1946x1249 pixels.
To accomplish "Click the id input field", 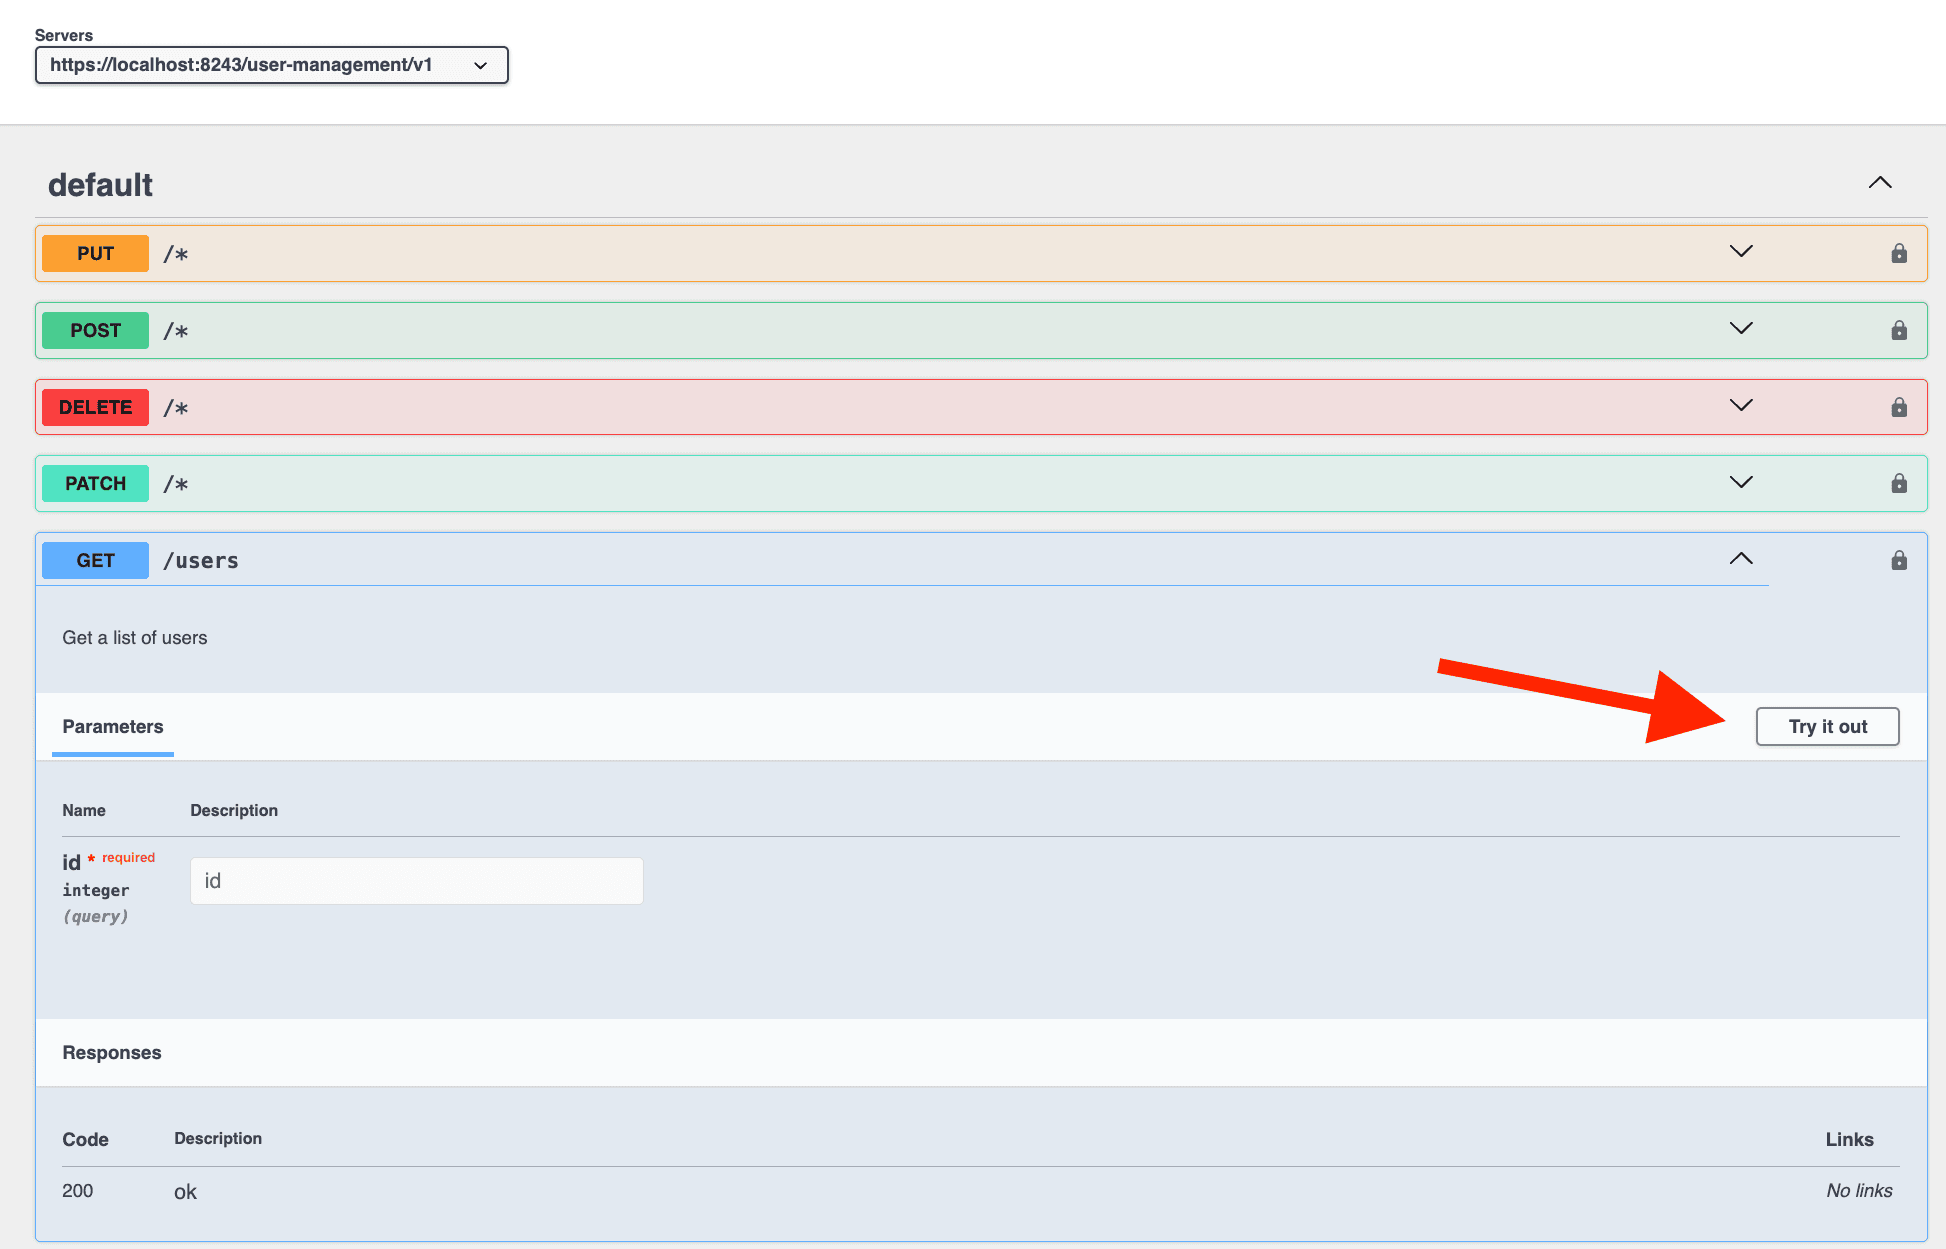I will (x=415, y=880).
